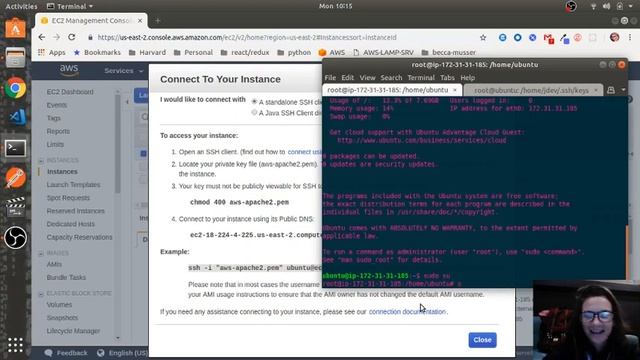
Task: Open the Terminal app menu in top bar
Action: [x=70, y=6]
